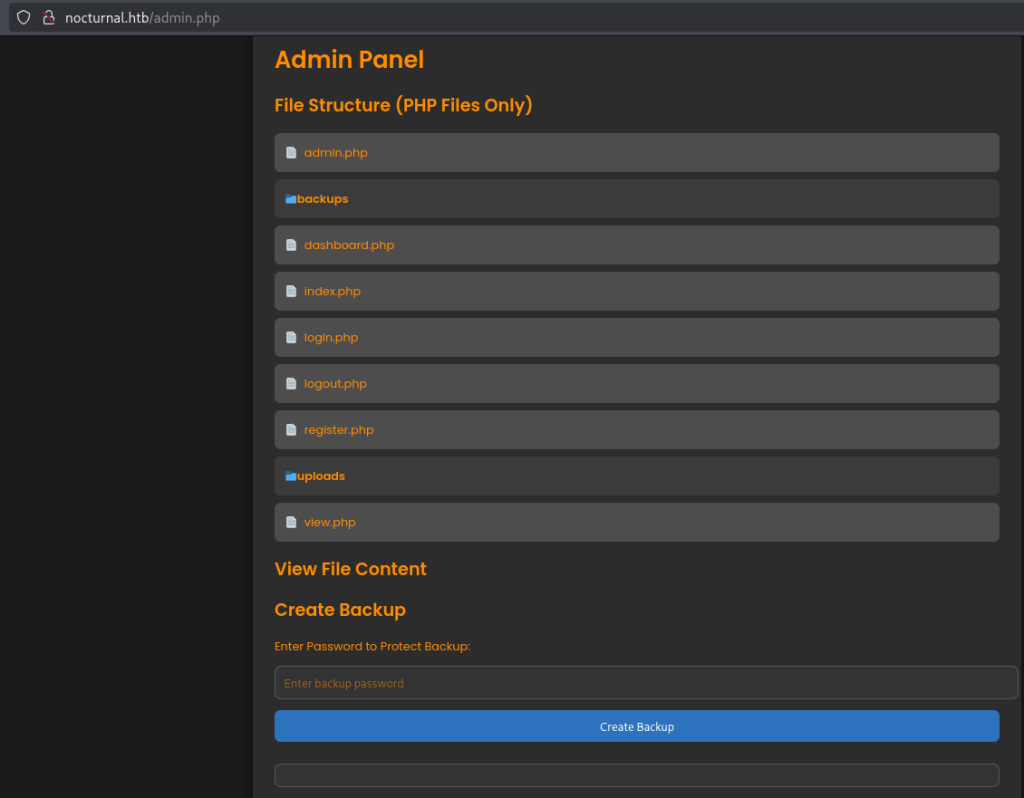Open the index.php file link
This screenshot has width=1024, height=798.
332,292
